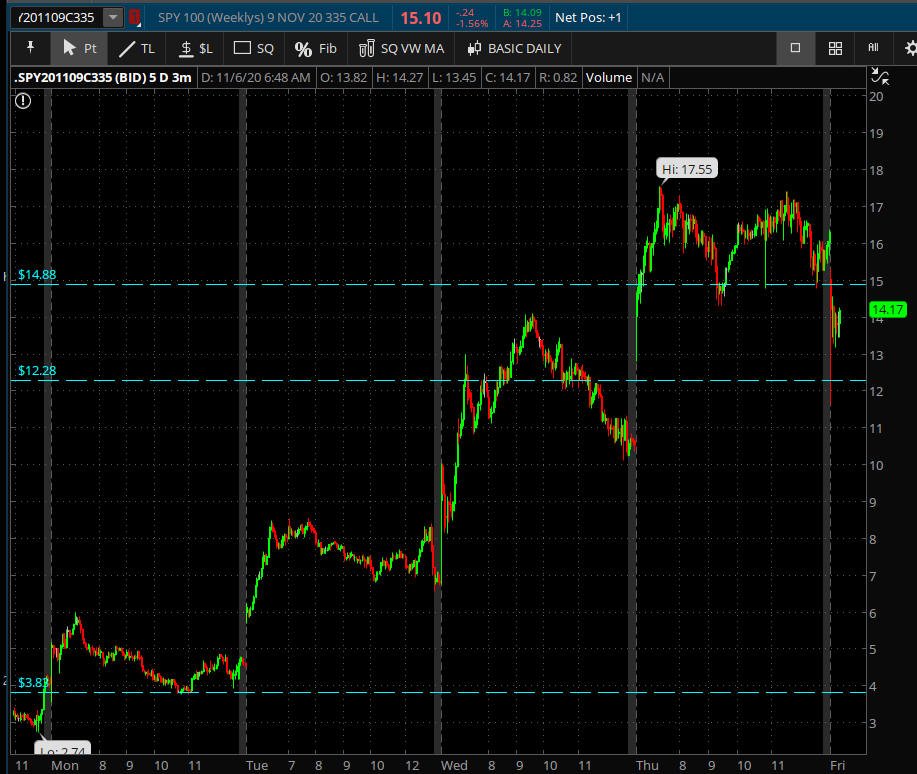917x774 pixels.
Task: Open the SQ VW MA studies set
Action: (401, 48)
